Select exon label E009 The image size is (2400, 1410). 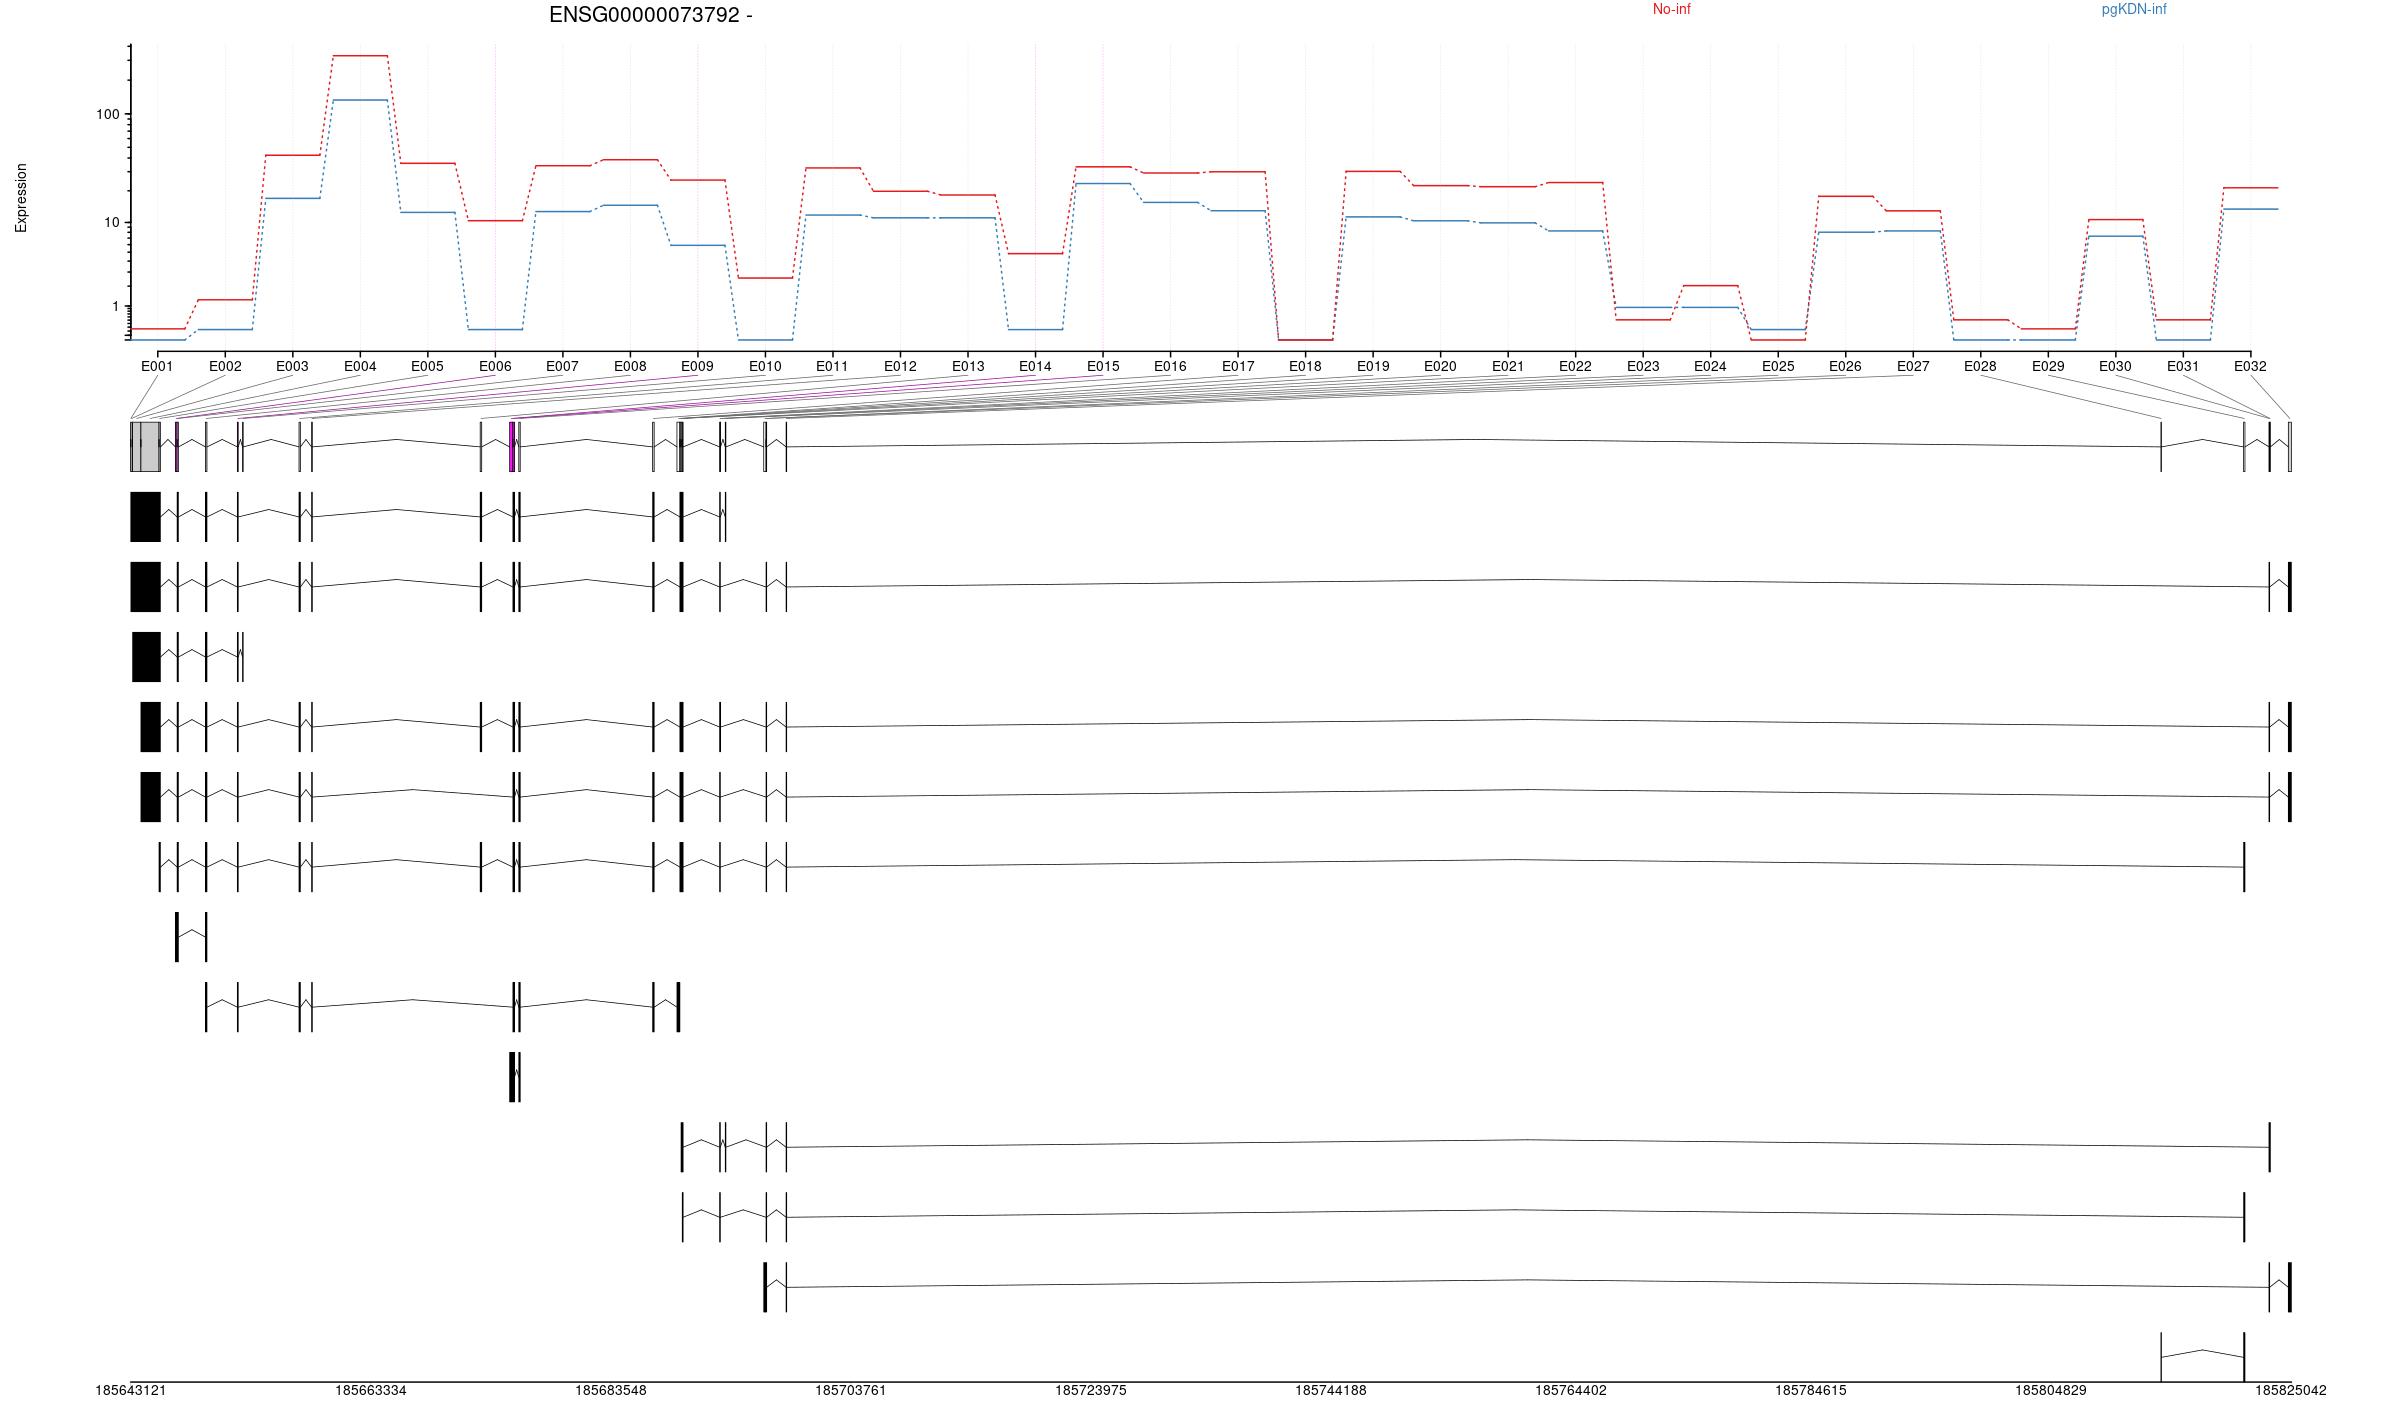[697, 366]
